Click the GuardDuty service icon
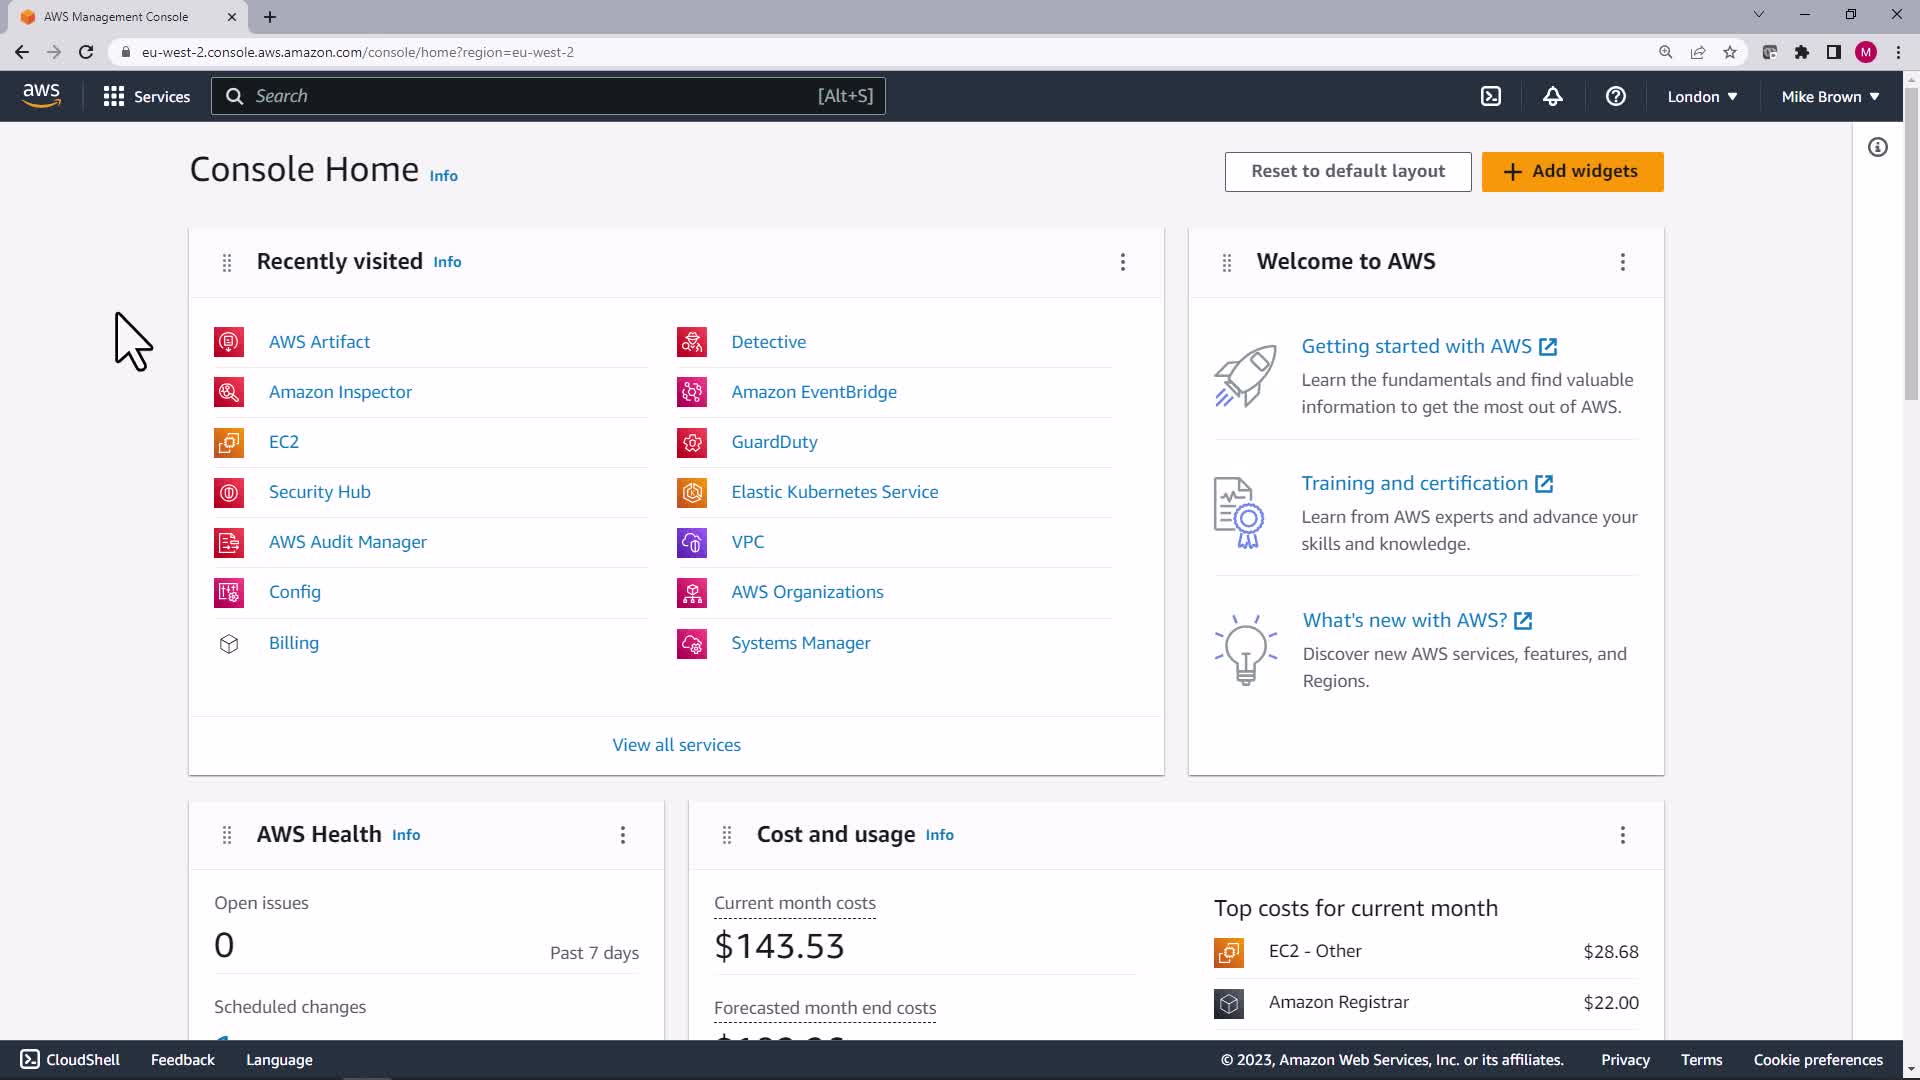This screenshot has width=1920, height=1080. coord(691,442)
